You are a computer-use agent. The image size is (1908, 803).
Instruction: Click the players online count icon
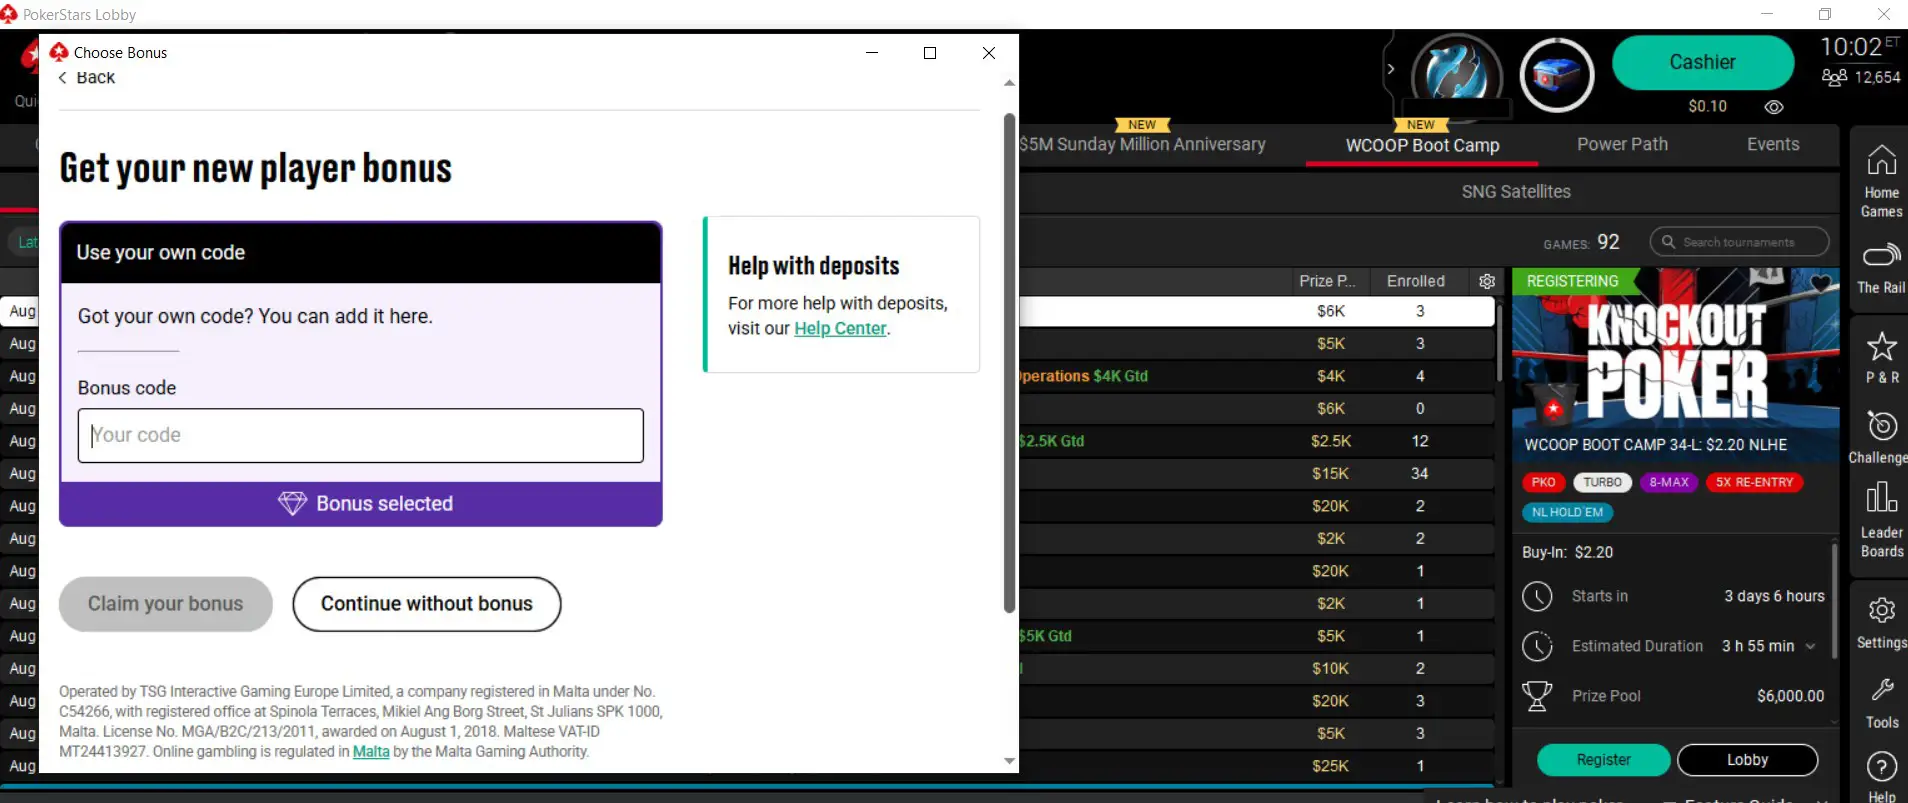[x=1834, y=77]
